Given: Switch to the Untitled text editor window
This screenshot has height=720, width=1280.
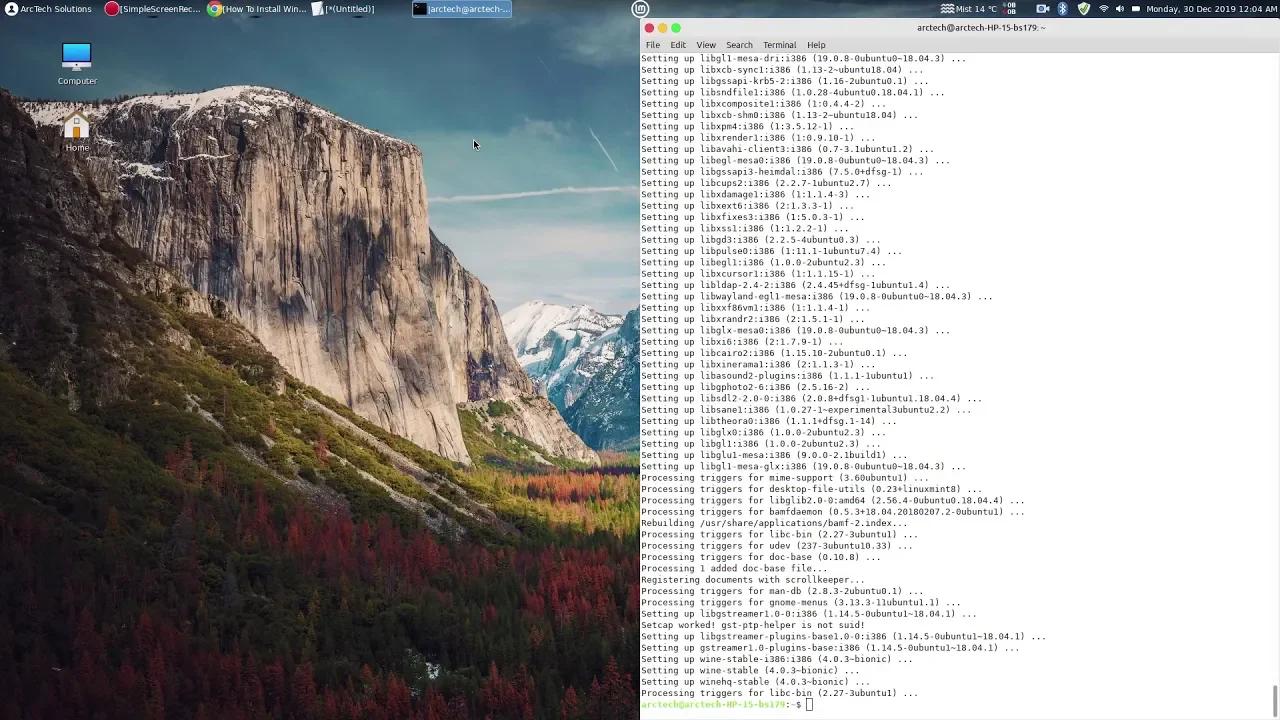Looking at the screenshot, I should coord(343,9).
